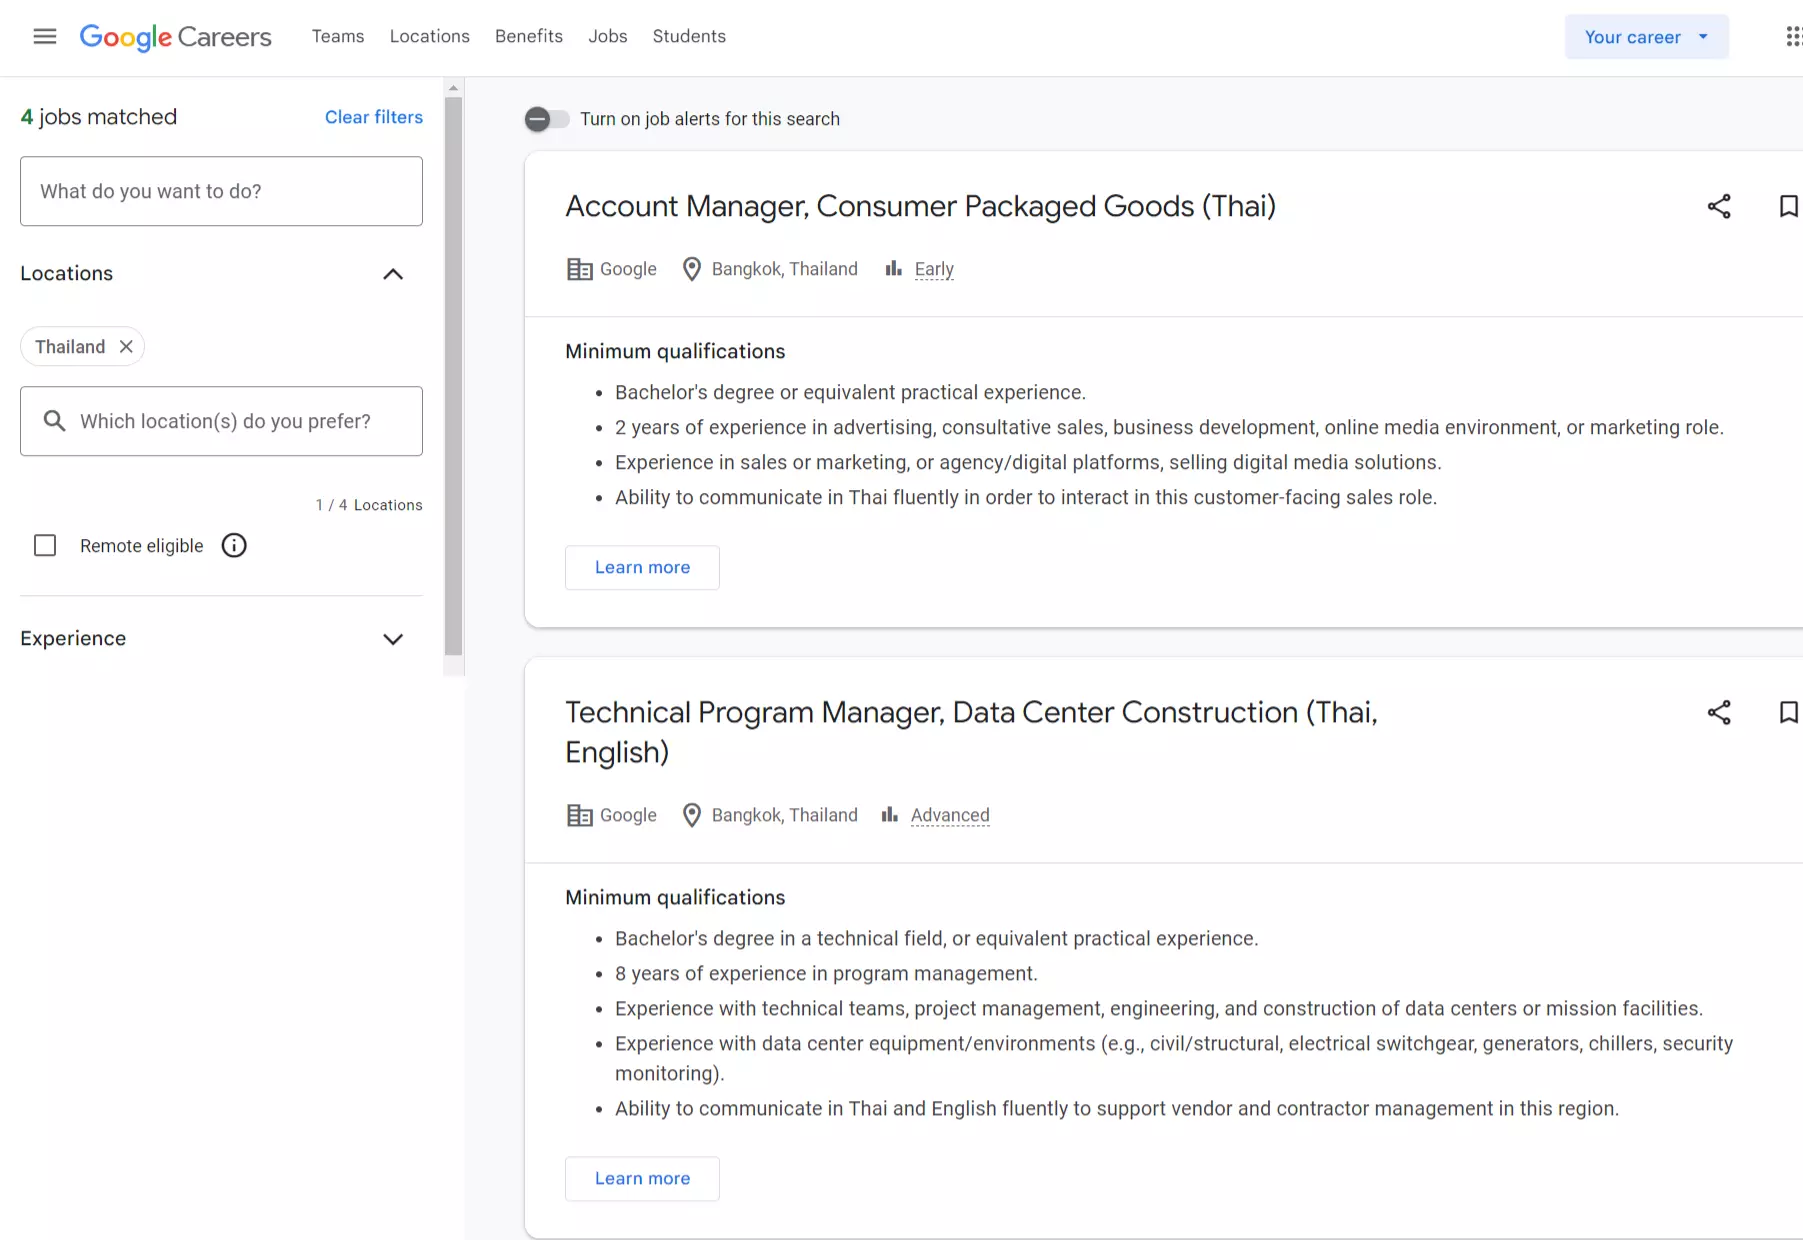
Task: Toggle job alerts for this search
Action: pyautogui.click(x=547, y=119)
